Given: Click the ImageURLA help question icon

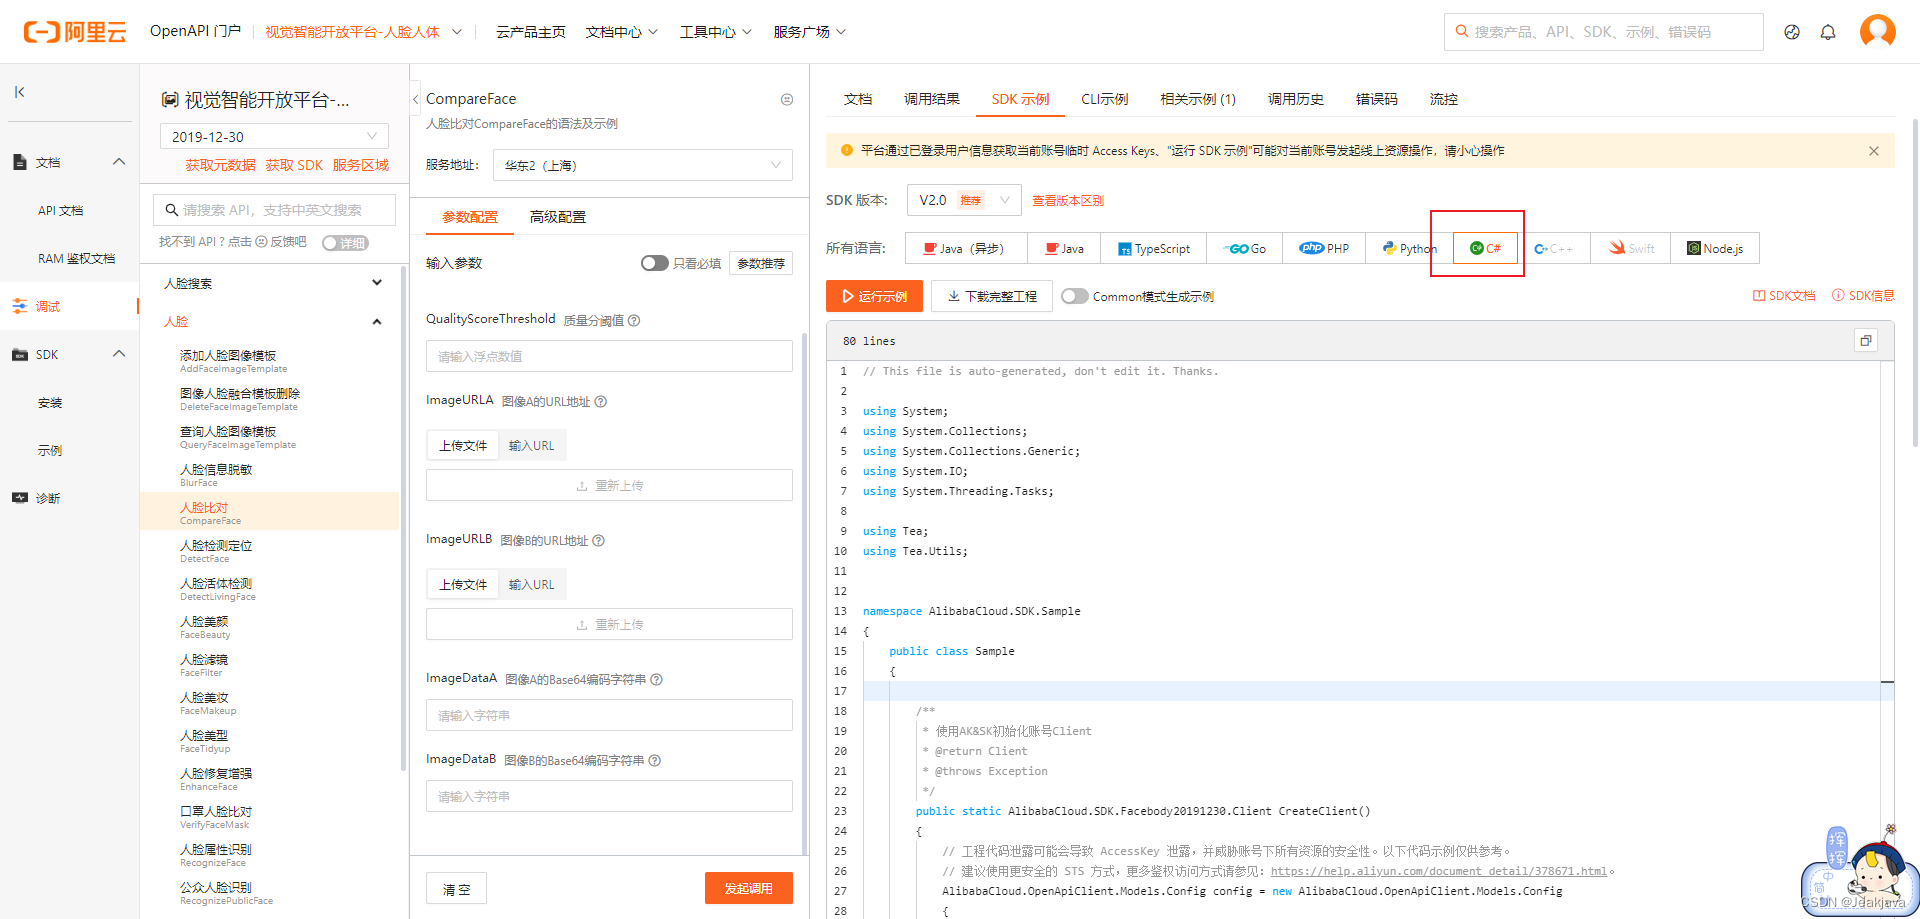Looking at the screenshot, I should click(601, 402).
